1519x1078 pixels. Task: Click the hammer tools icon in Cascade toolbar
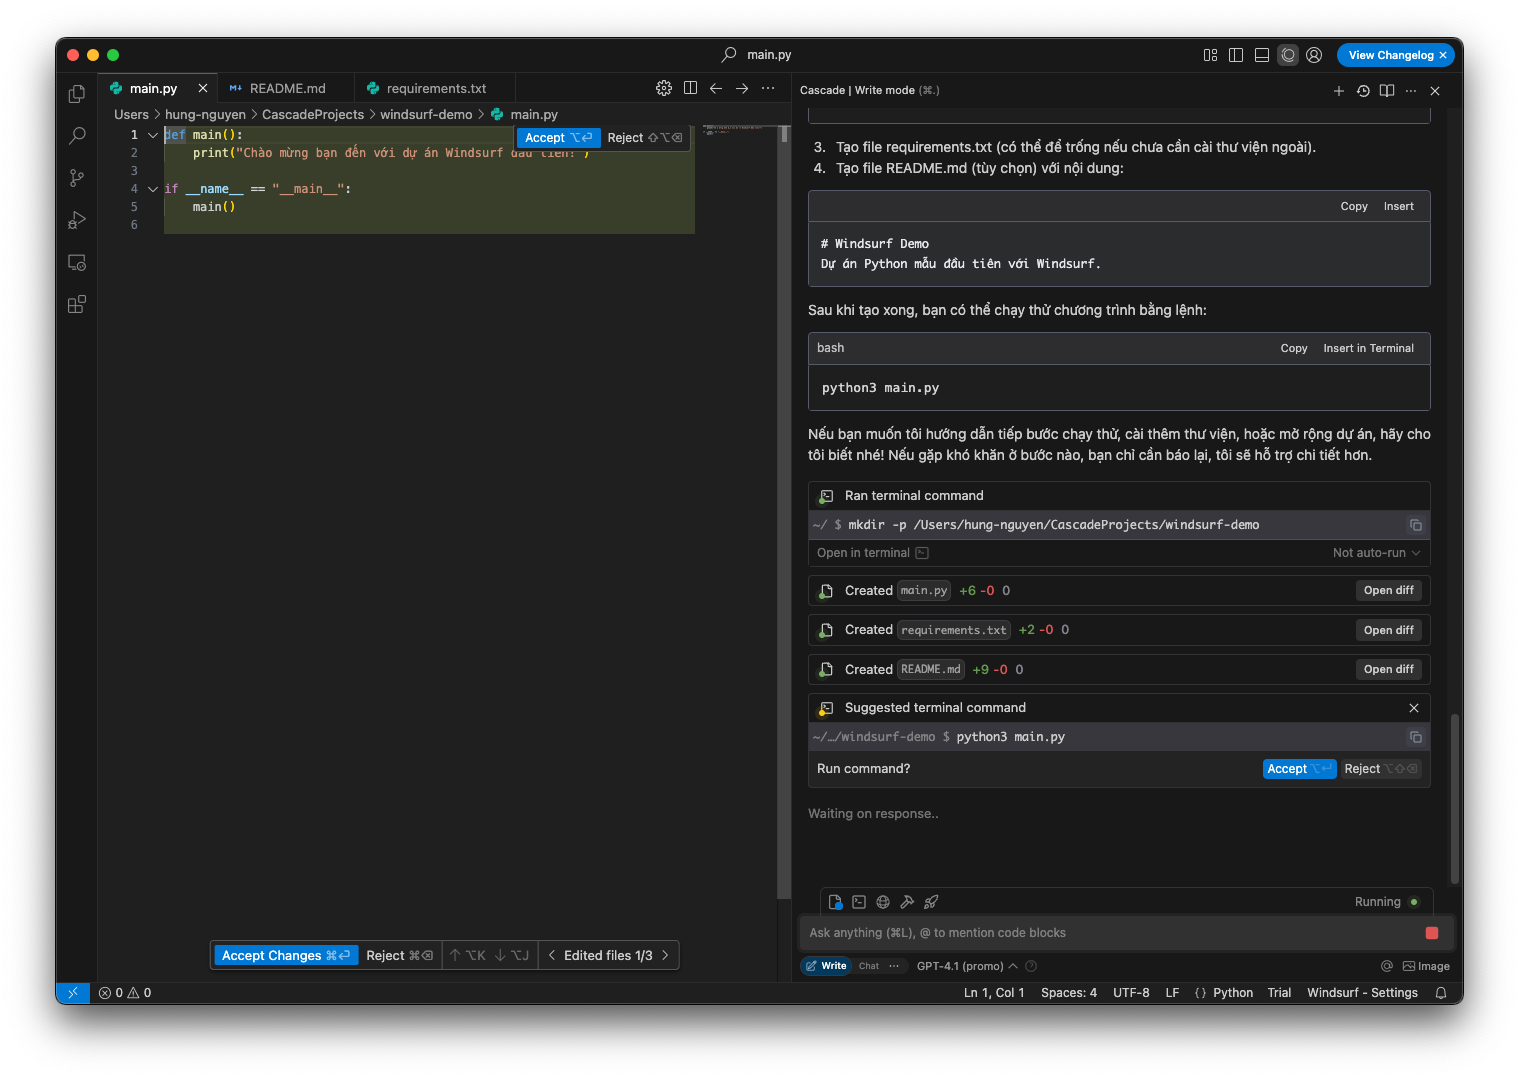907,902
